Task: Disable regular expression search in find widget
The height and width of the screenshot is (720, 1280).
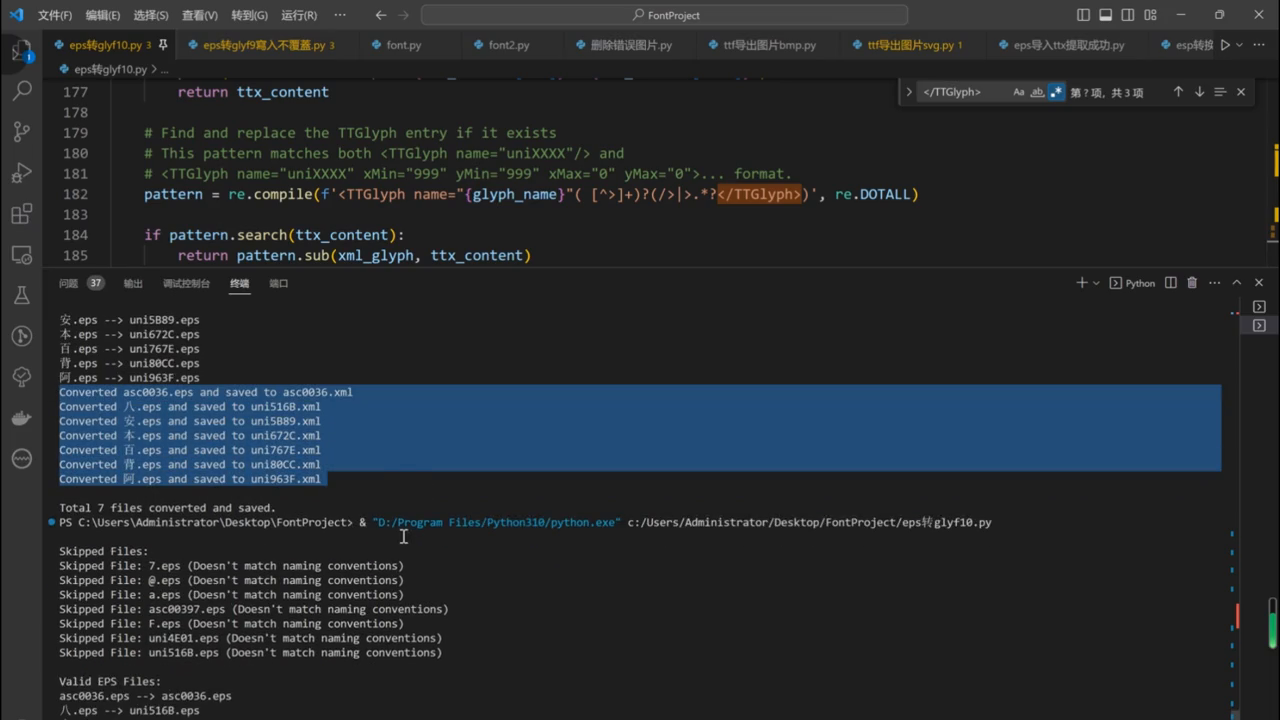Action: click(1056, 92)
